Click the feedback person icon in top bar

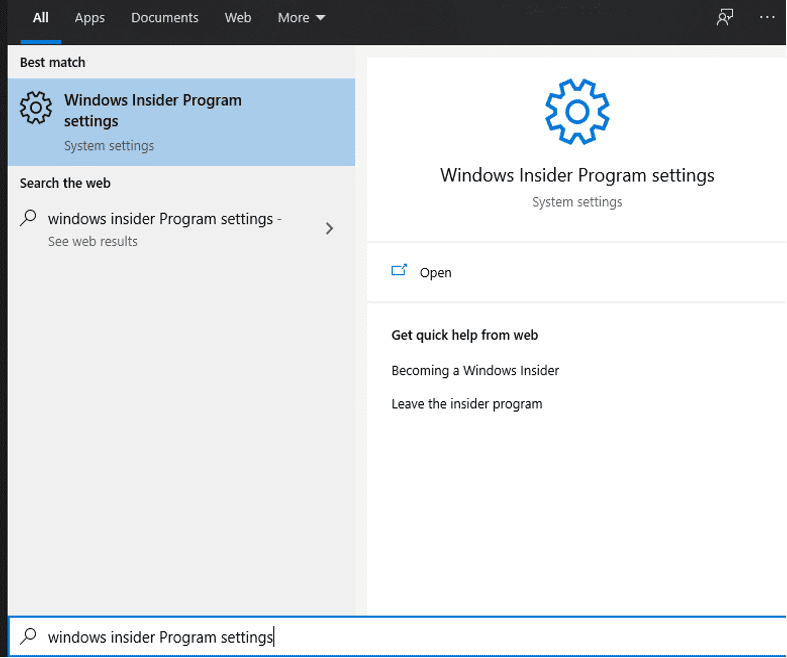tap(724, 18)
